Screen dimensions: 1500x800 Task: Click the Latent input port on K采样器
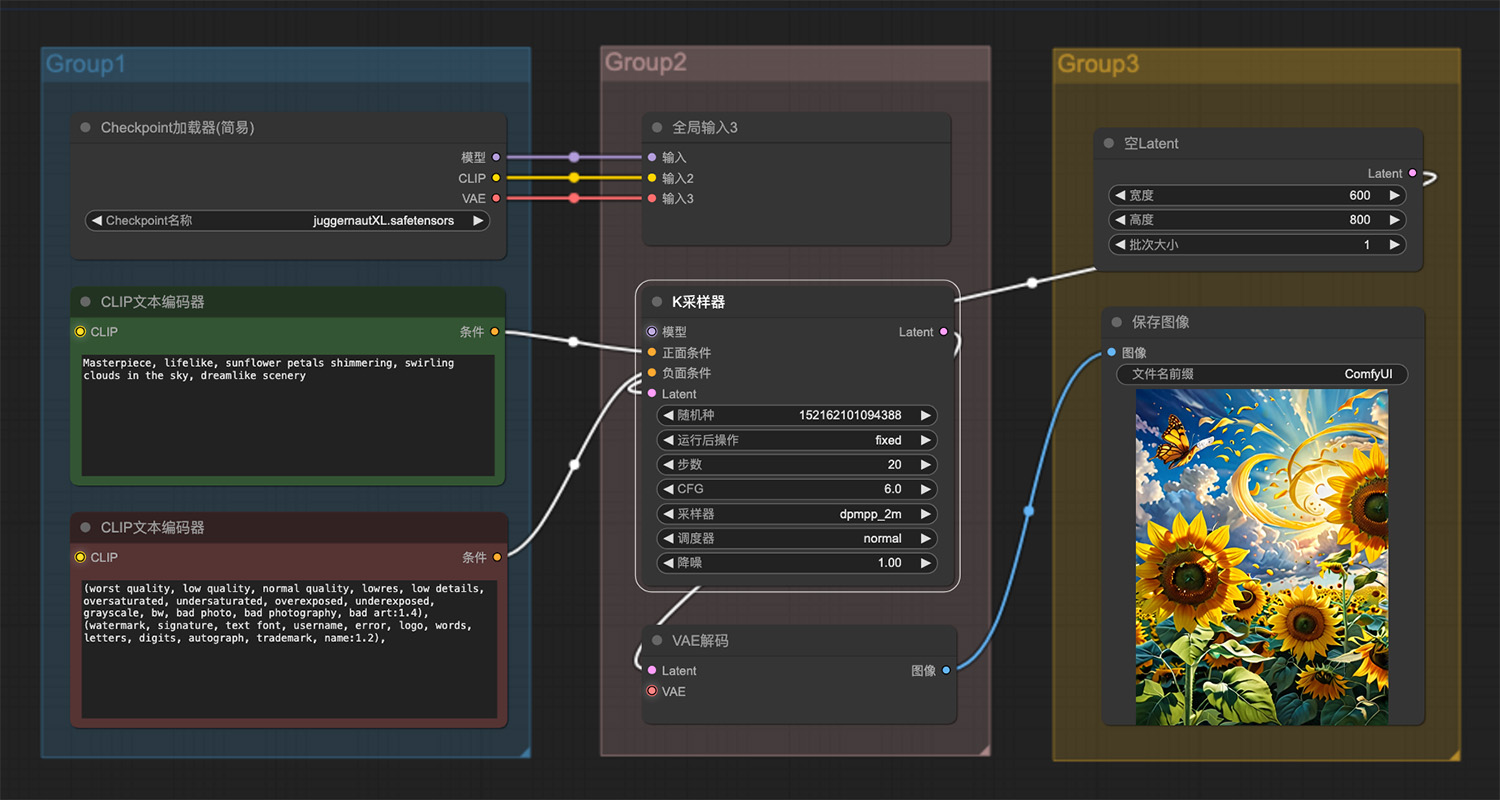(652, 394)
